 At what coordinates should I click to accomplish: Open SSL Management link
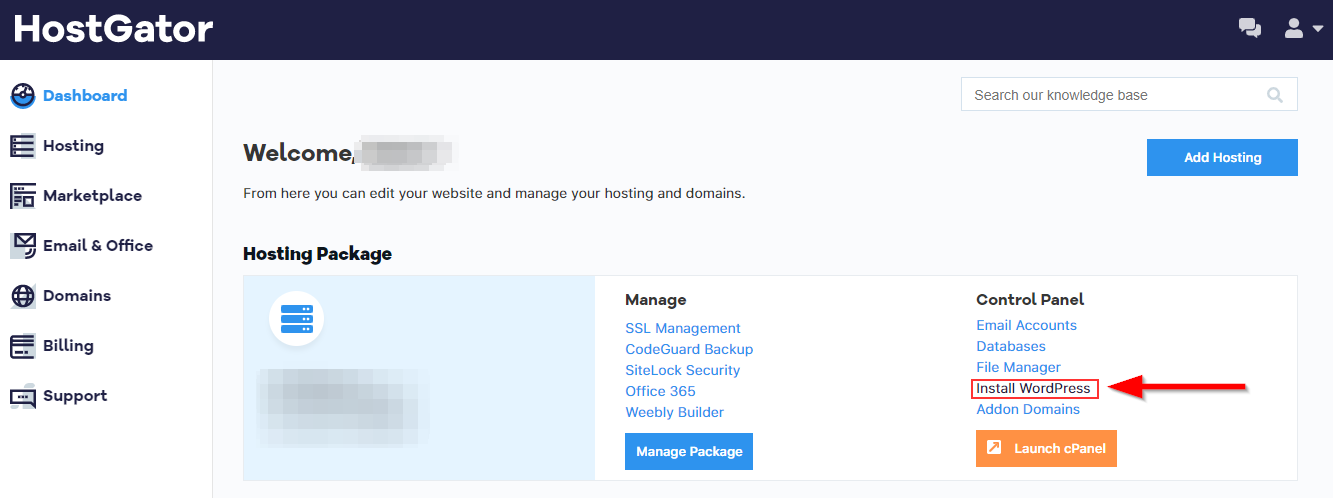[683, 328]
